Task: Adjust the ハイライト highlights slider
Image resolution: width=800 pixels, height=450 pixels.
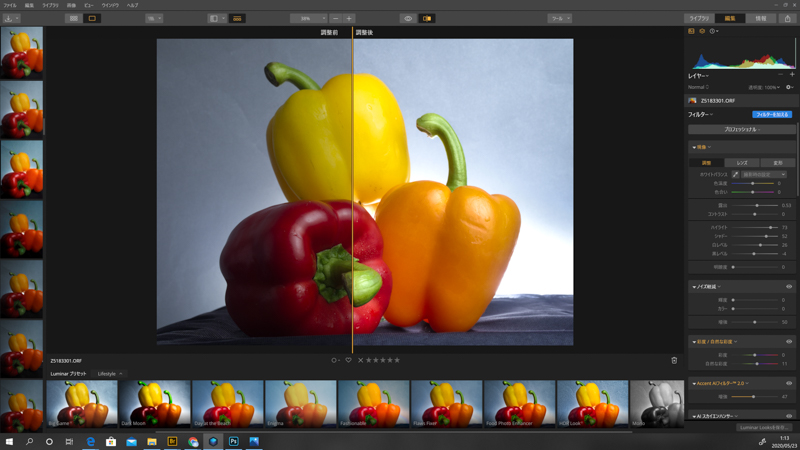Action: point(755,227)
